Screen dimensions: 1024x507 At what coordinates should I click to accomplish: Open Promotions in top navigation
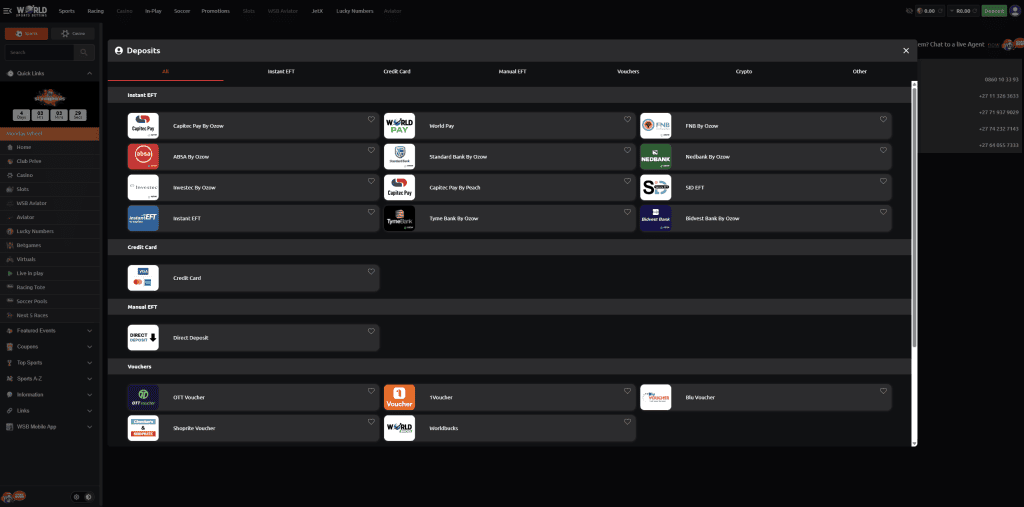216,11
